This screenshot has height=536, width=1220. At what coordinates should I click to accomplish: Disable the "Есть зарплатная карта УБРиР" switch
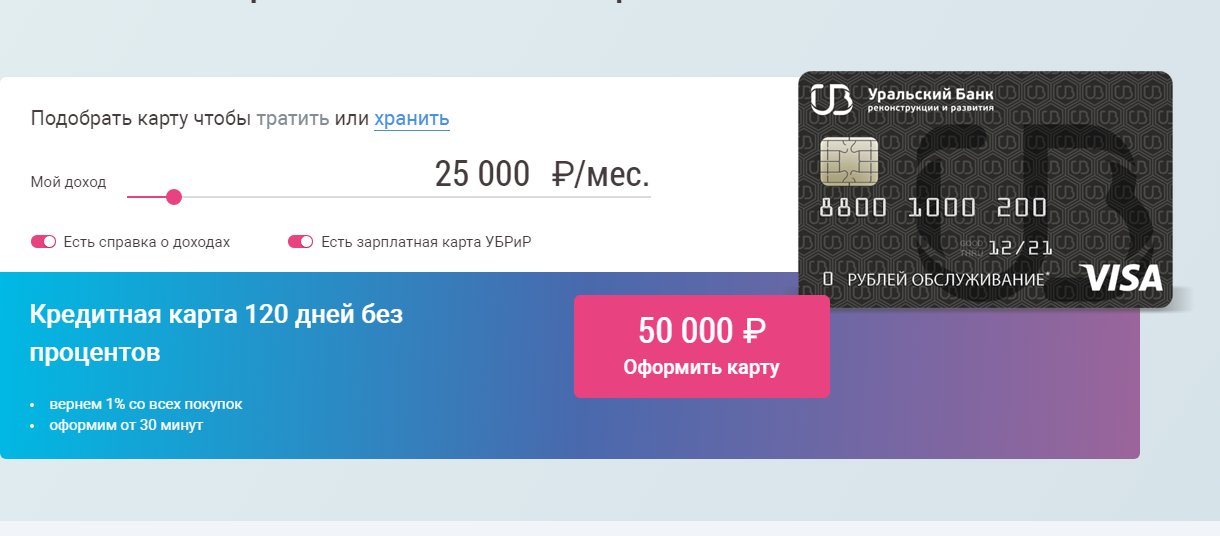(x=300, y=242)
